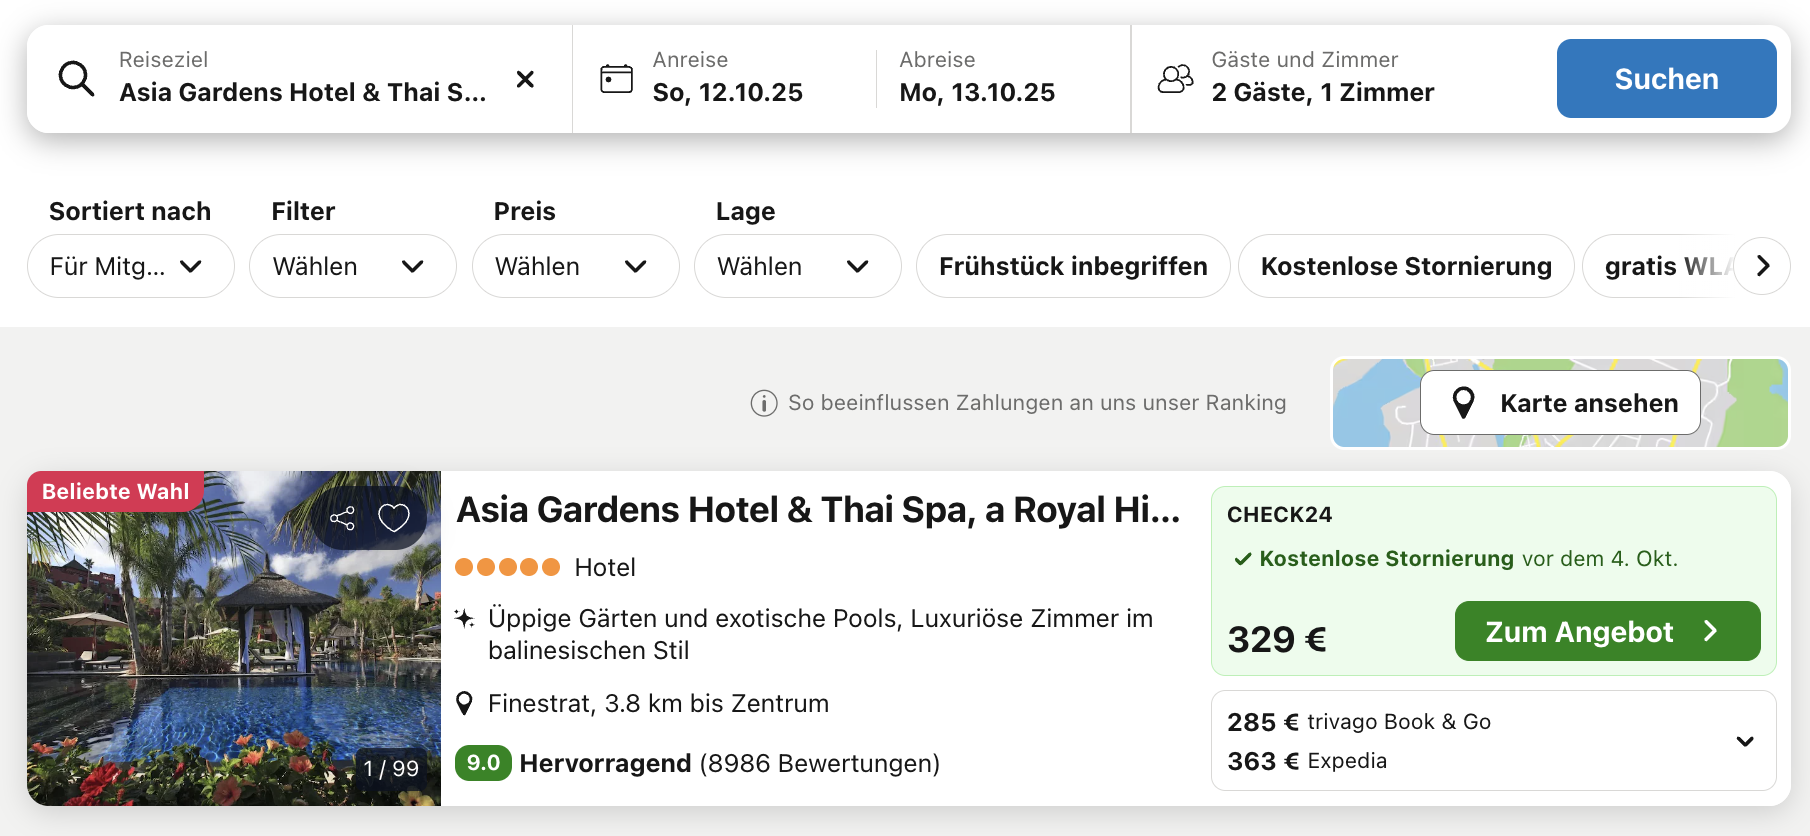The width and height of the screenshot is (1810, 836).
Task: Click the Zum Angebot button
Action: [1606, 631]
